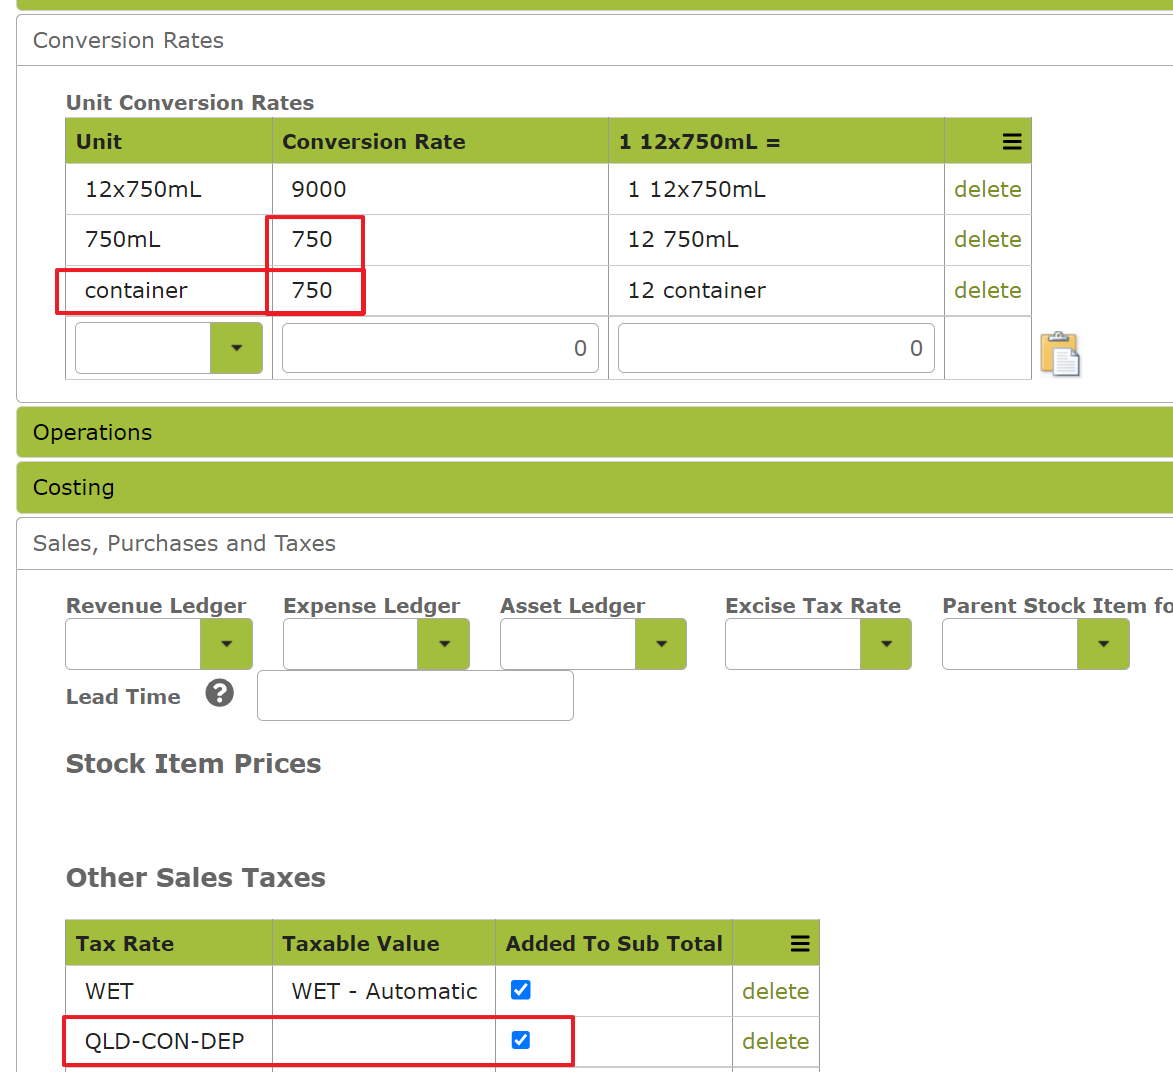
Task: Delete the 12x750mL conversion row
Action: 987,189
